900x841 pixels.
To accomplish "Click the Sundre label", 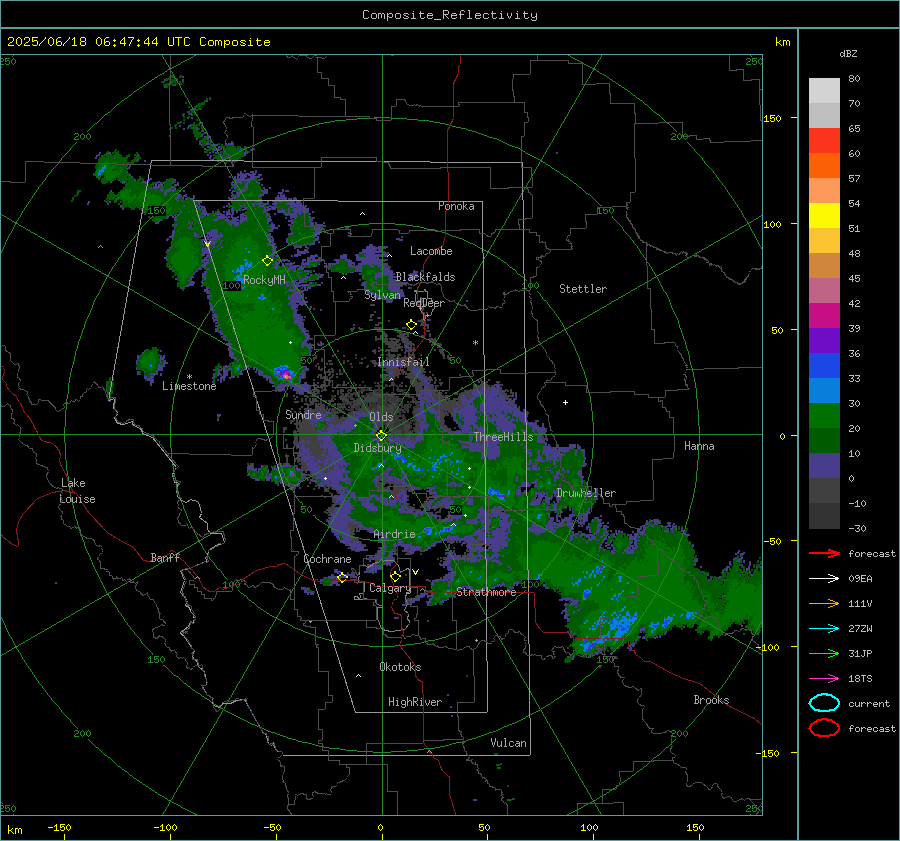I will coord(304,414).
